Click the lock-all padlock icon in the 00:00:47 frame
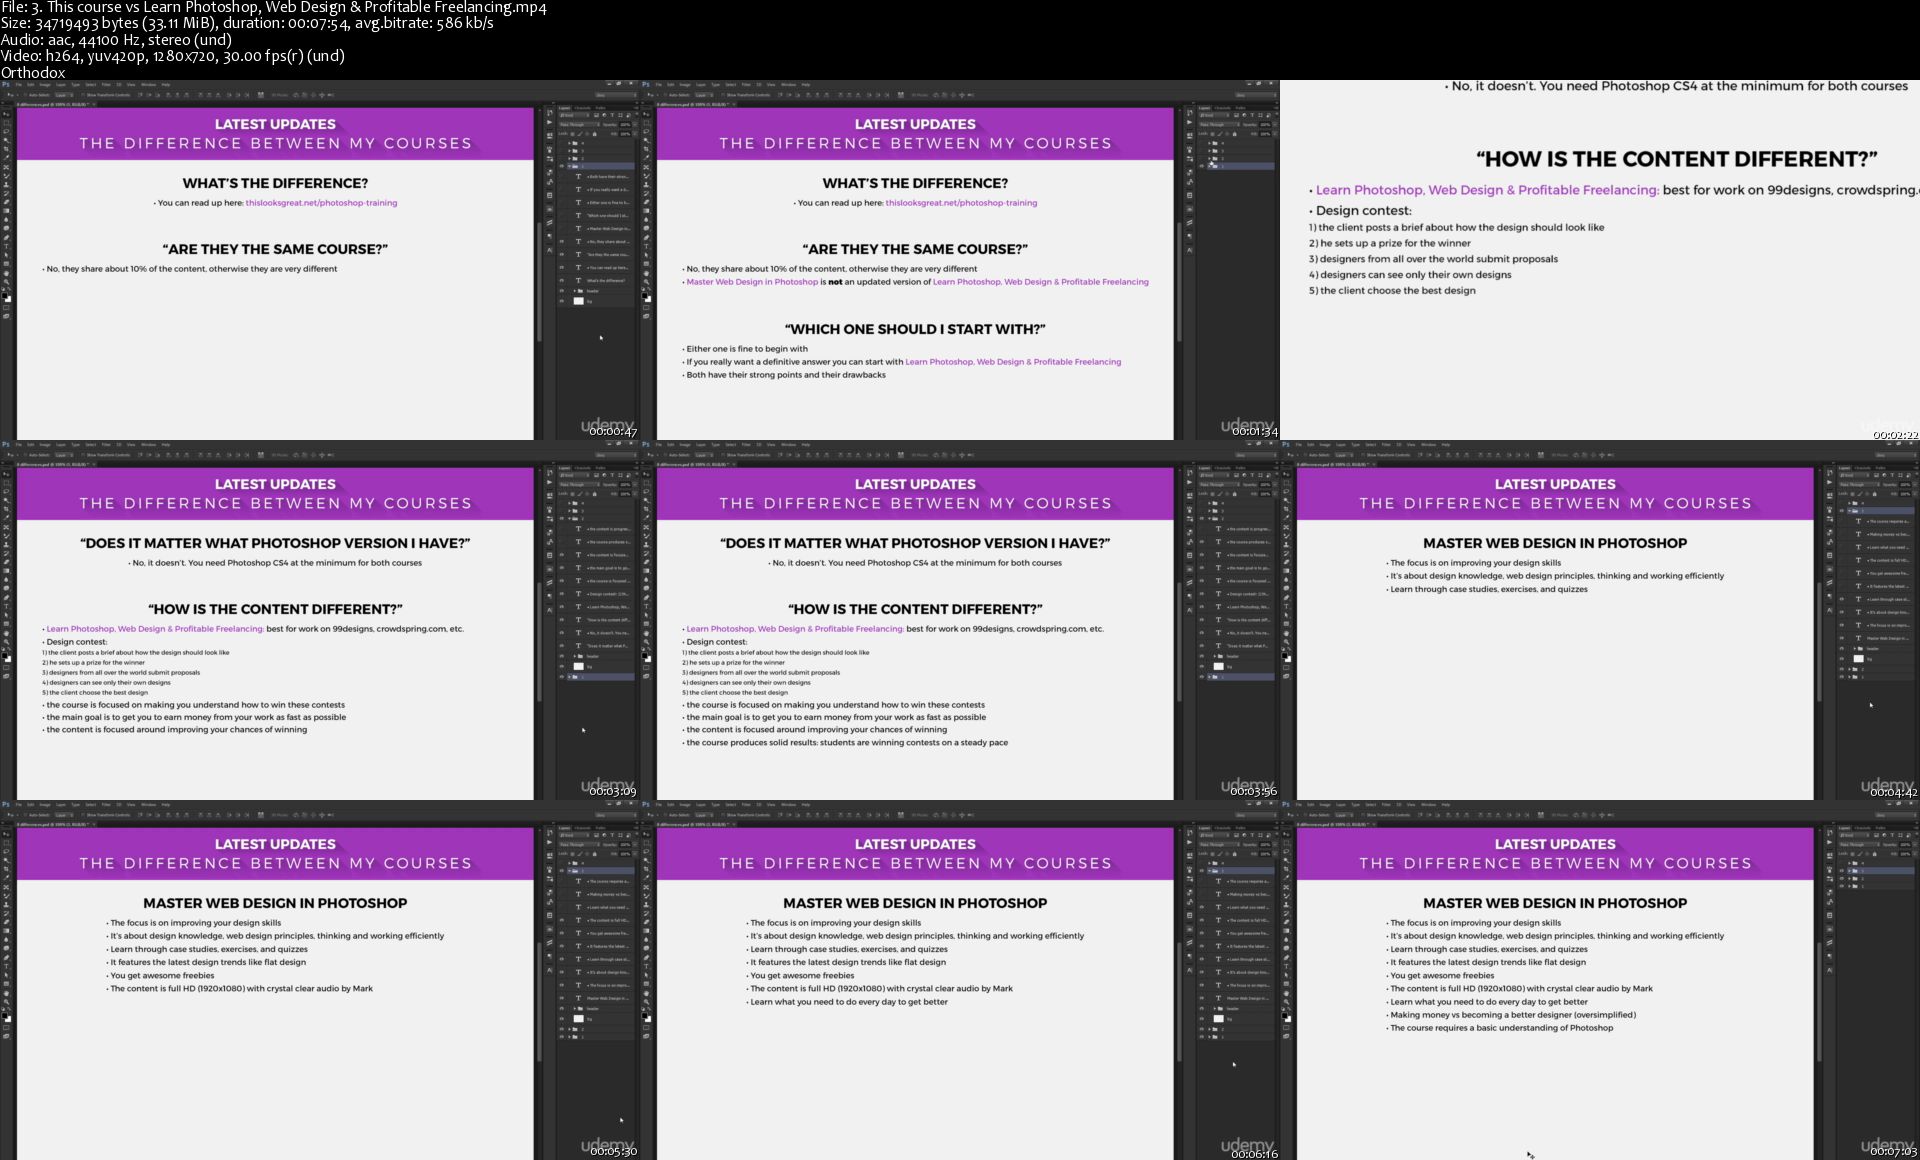The image size is (1920, 1160). pyautogui.click(x=594, y=134)
